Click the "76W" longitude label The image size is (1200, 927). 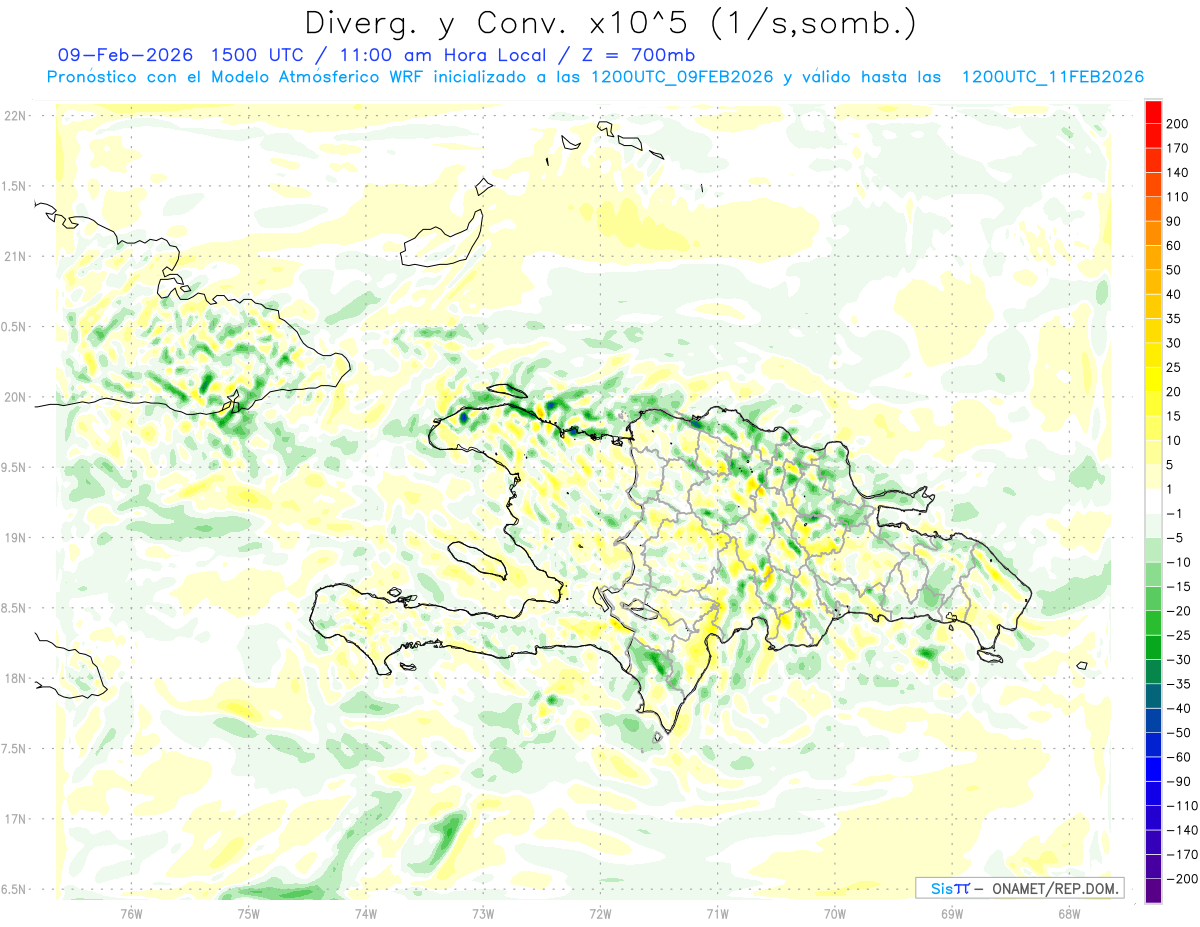click(x=131, y=913)
